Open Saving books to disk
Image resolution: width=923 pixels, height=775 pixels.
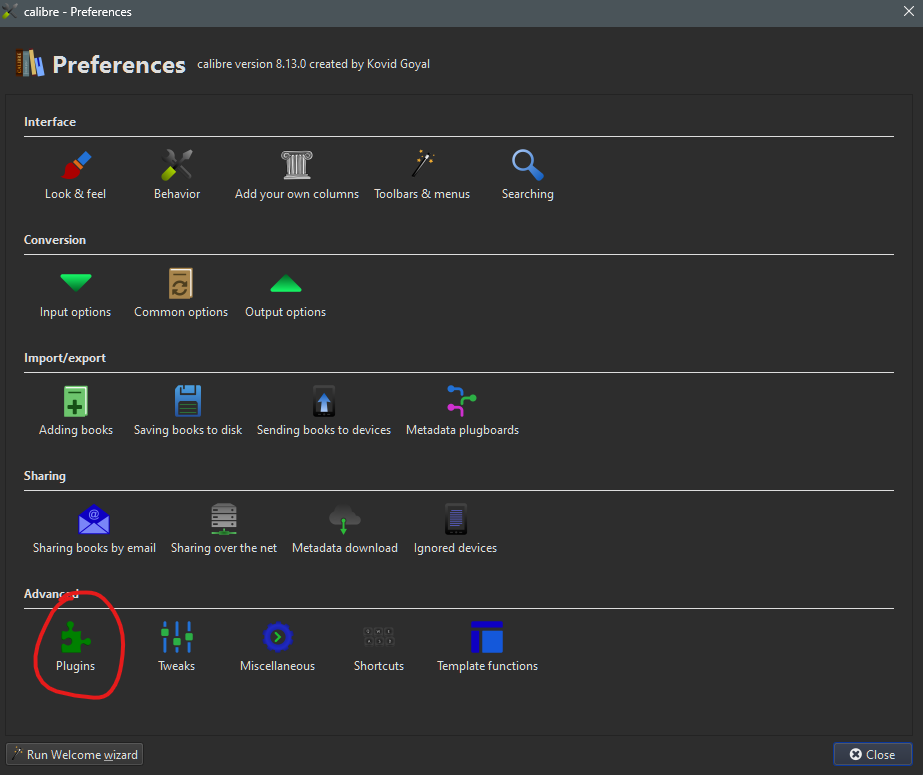tap(188, 410)
